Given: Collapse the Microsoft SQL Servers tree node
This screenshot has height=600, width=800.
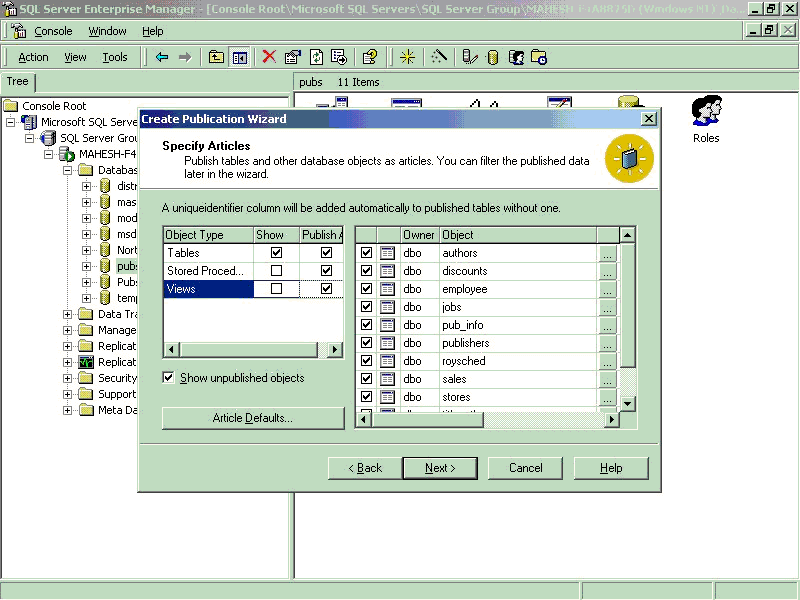Looking at the screenshot, I should 11,122.
